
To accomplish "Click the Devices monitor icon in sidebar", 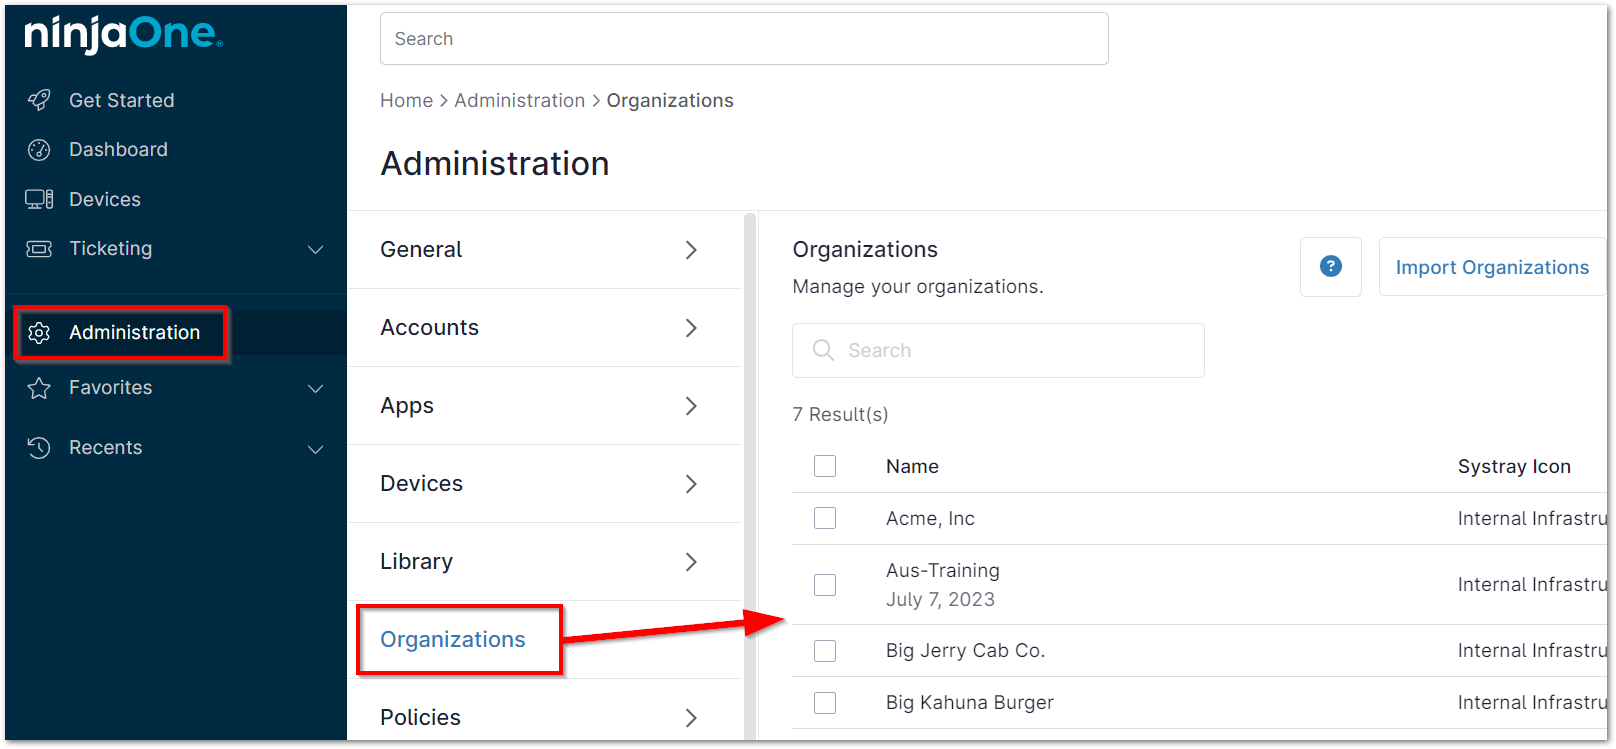I will tap(38, 198).
